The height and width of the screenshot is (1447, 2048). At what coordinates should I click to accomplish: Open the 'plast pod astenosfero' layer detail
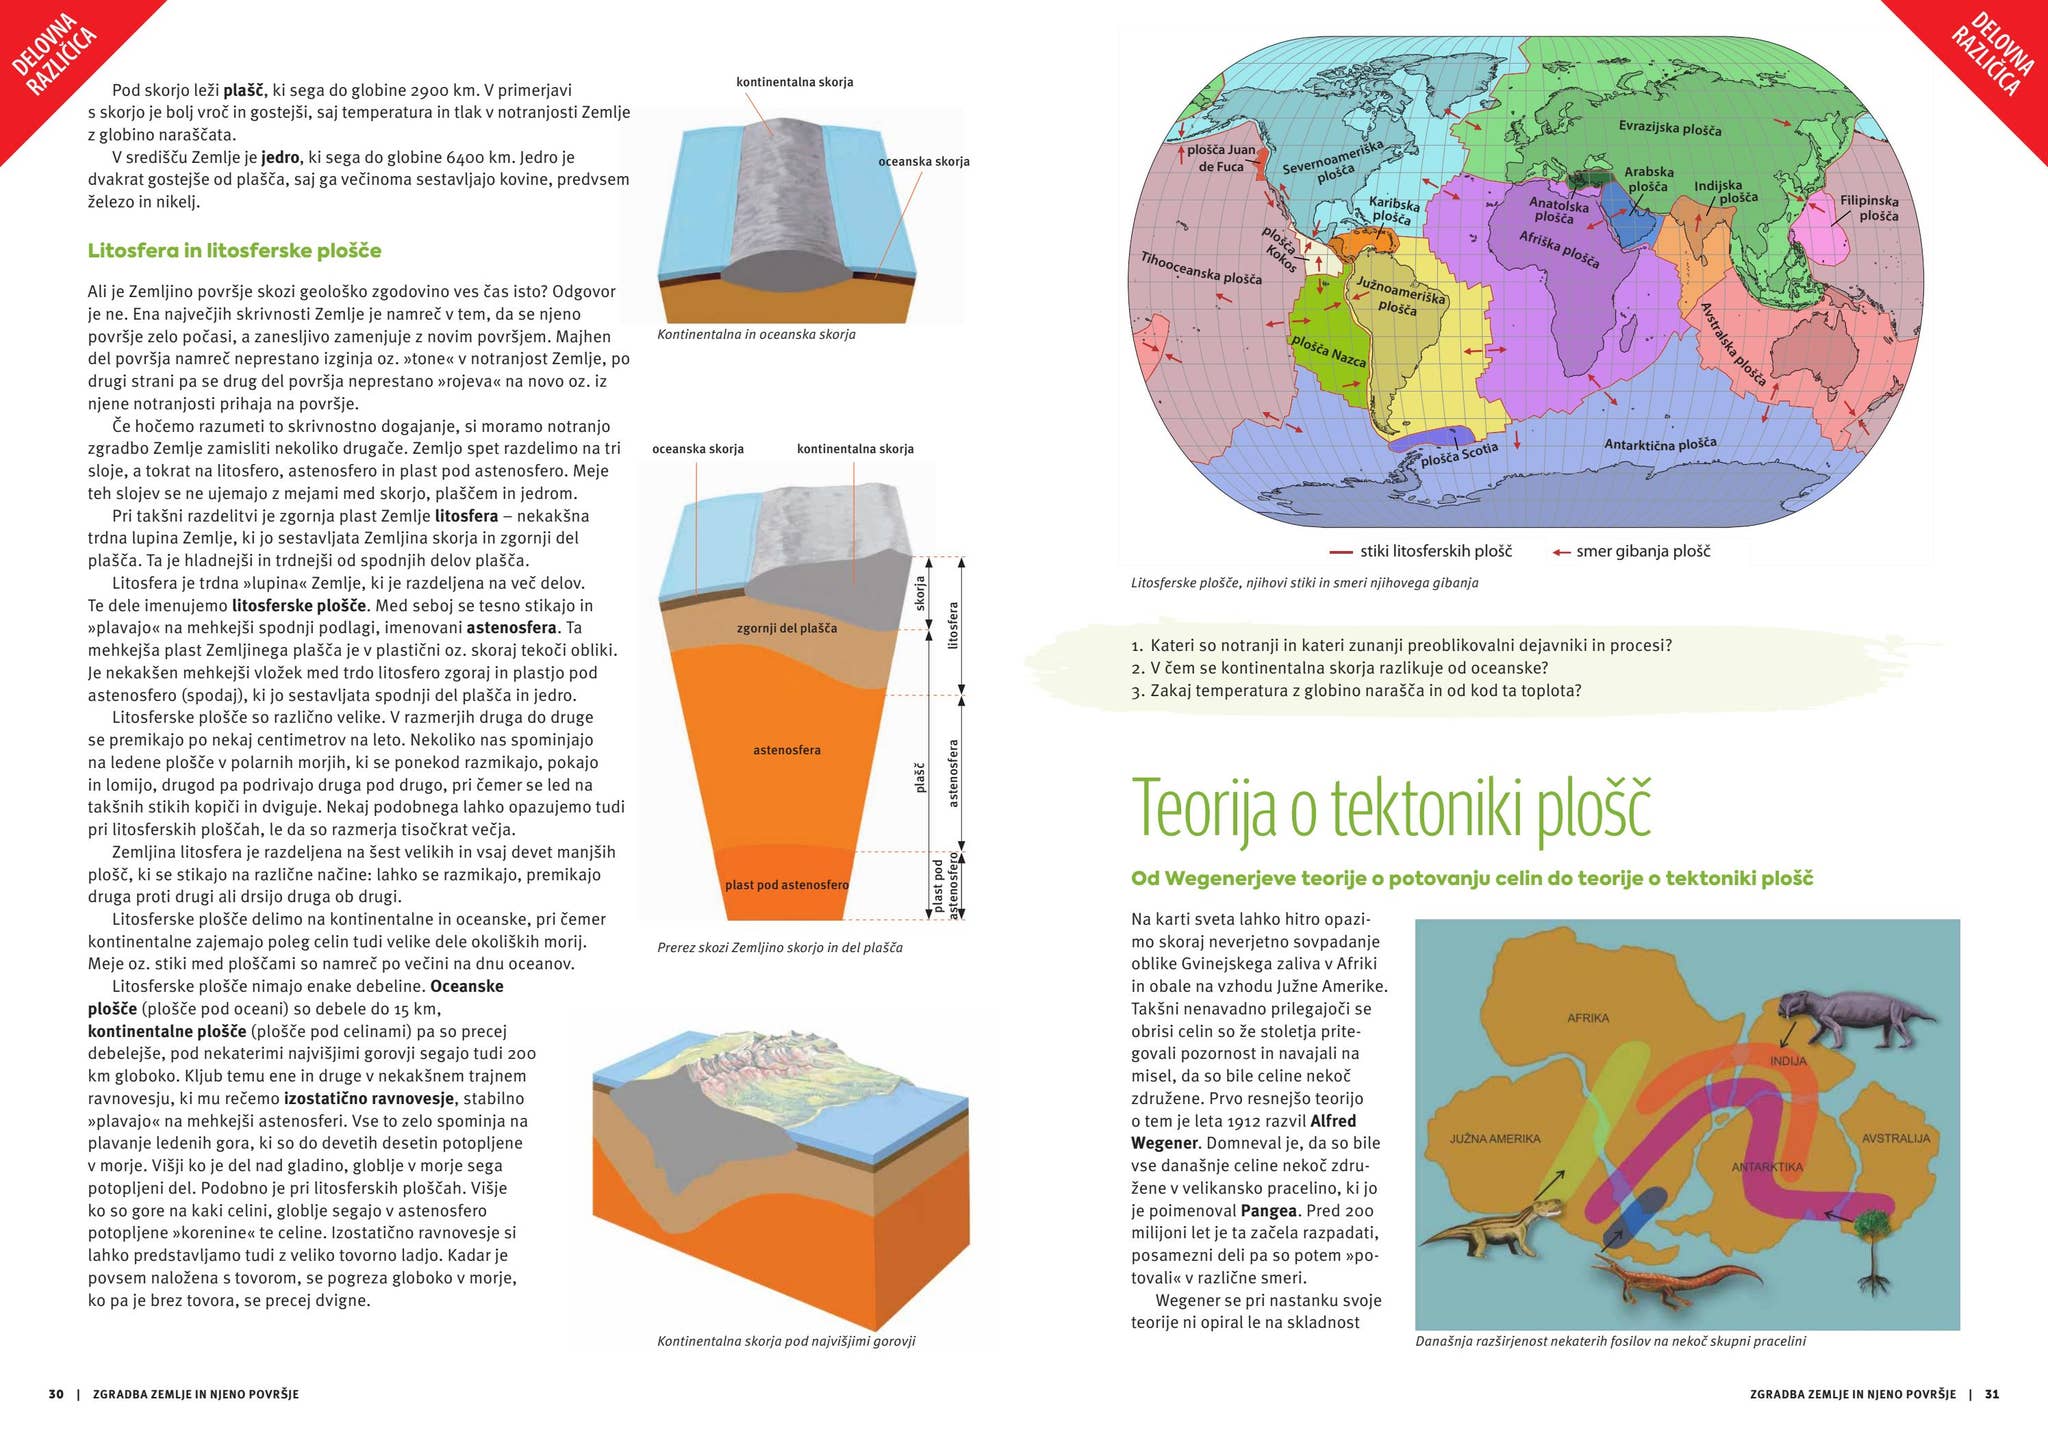787,884
